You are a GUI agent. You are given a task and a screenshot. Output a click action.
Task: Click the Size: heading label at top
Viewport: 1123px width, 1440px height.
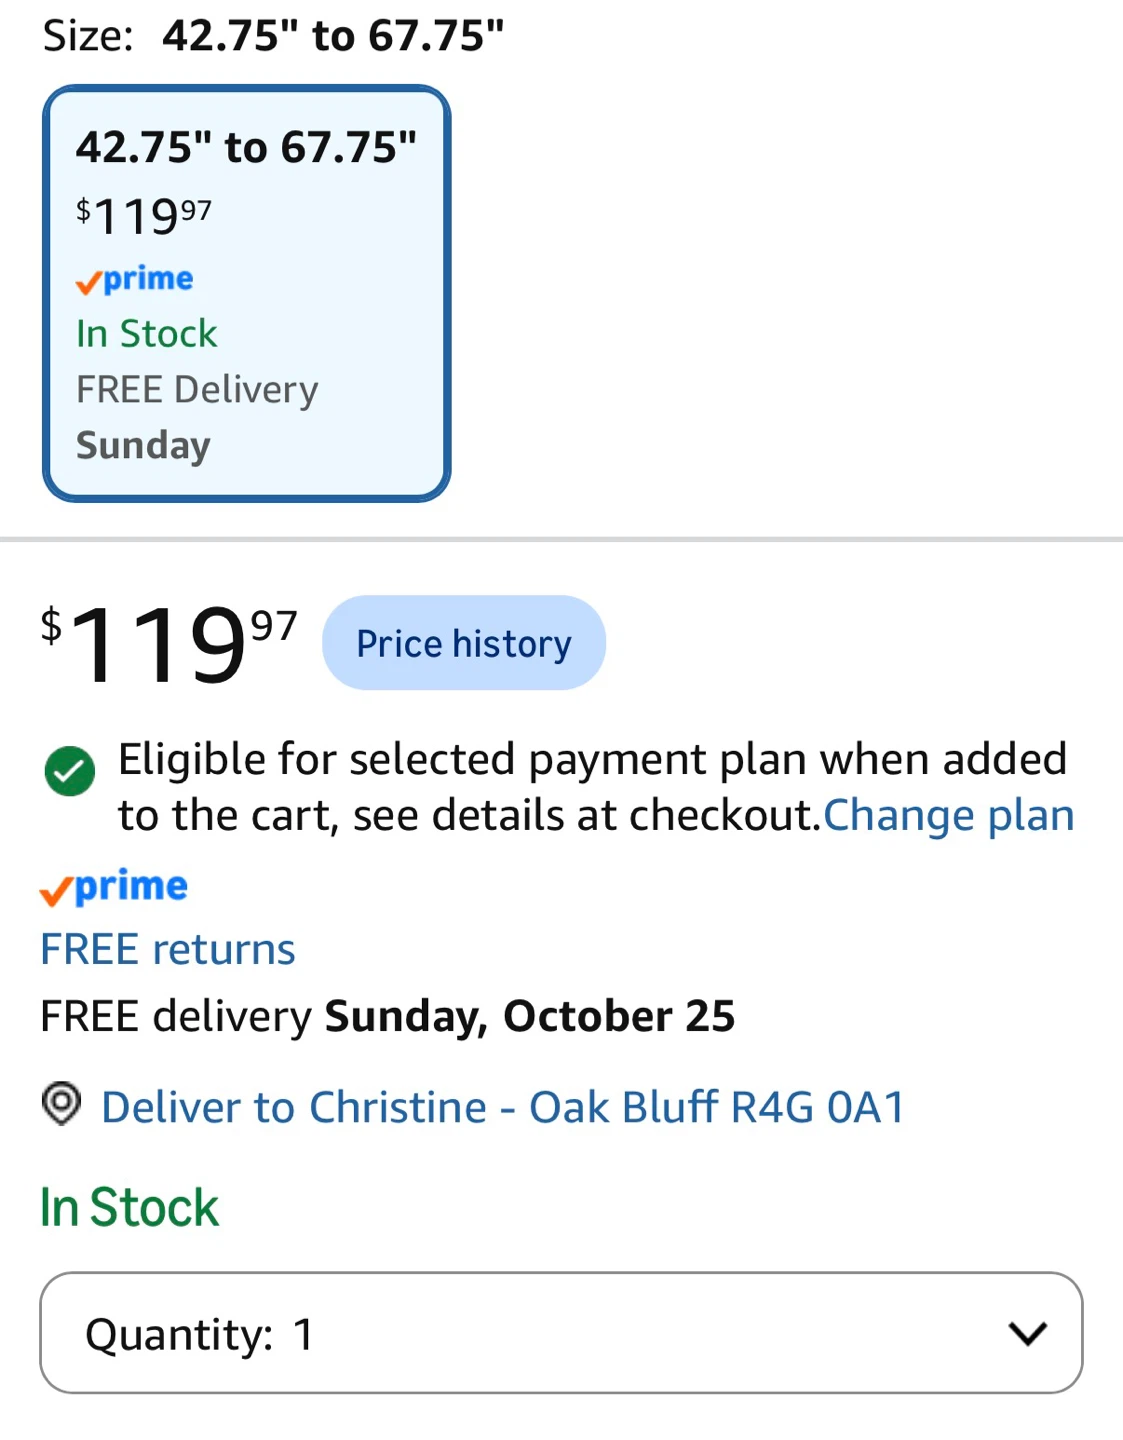point(88,36)
